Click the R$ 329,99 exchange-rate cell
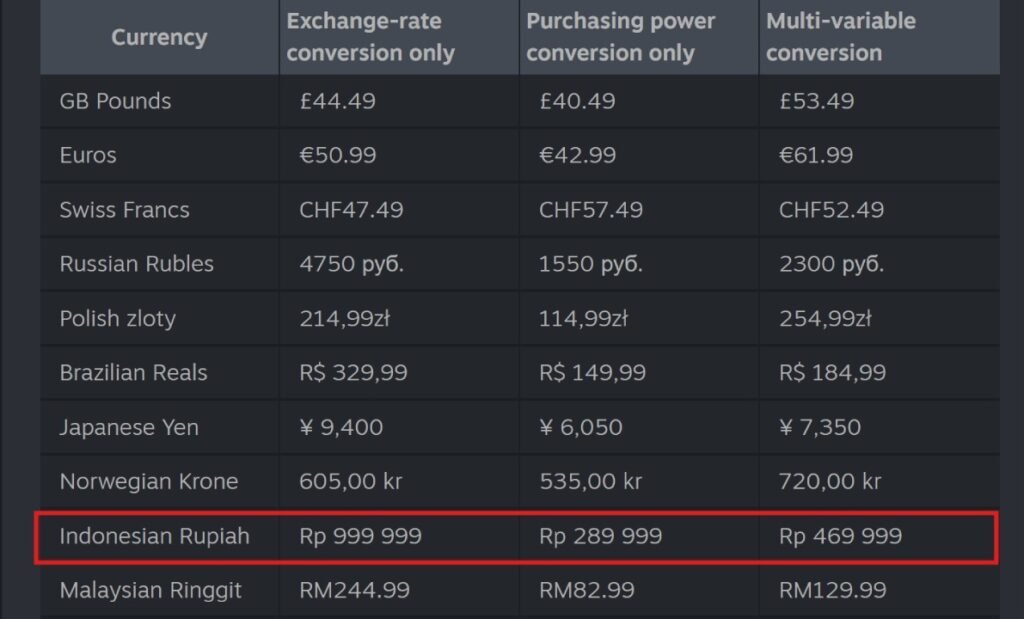This screenshot has height=619, width=1024. [x=353, y=373]
